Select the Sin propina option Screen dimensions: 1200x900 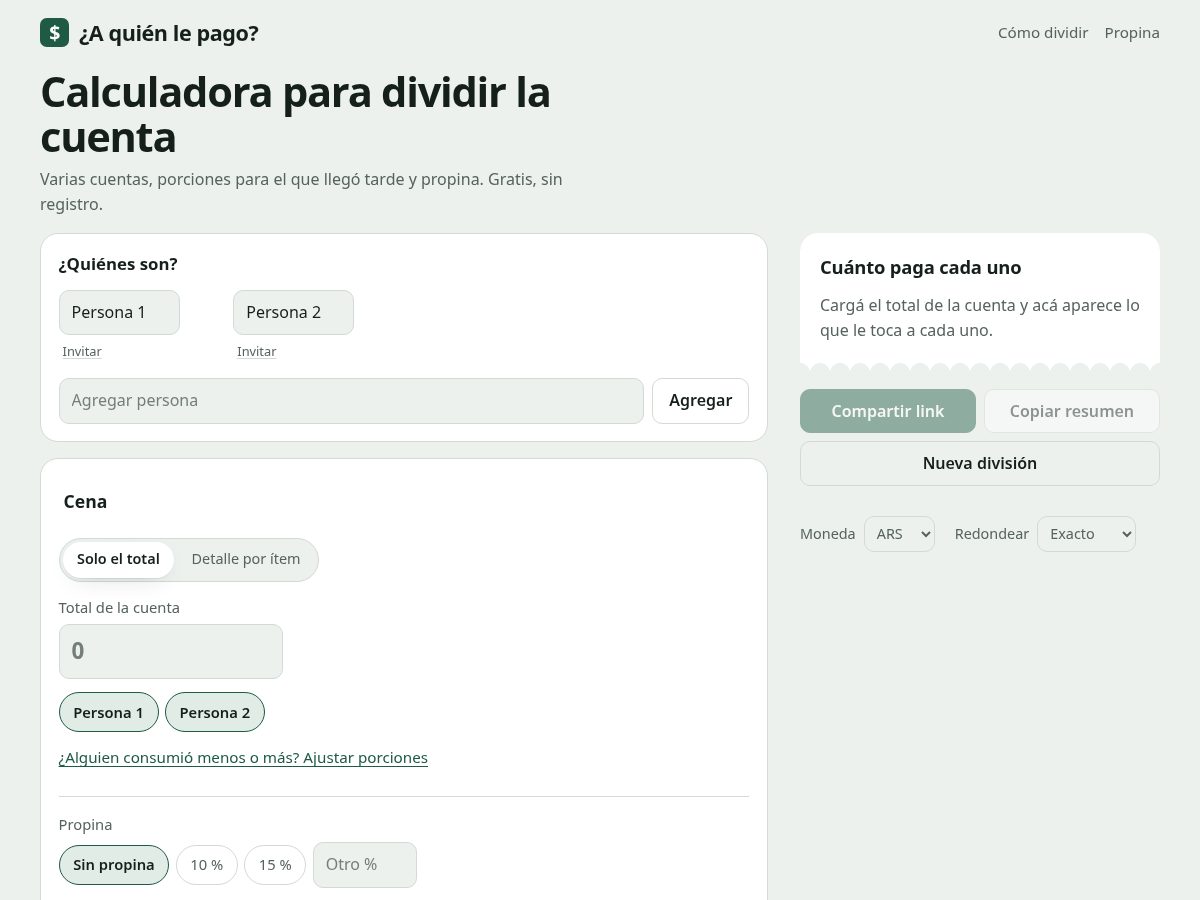tap(114, 865)
